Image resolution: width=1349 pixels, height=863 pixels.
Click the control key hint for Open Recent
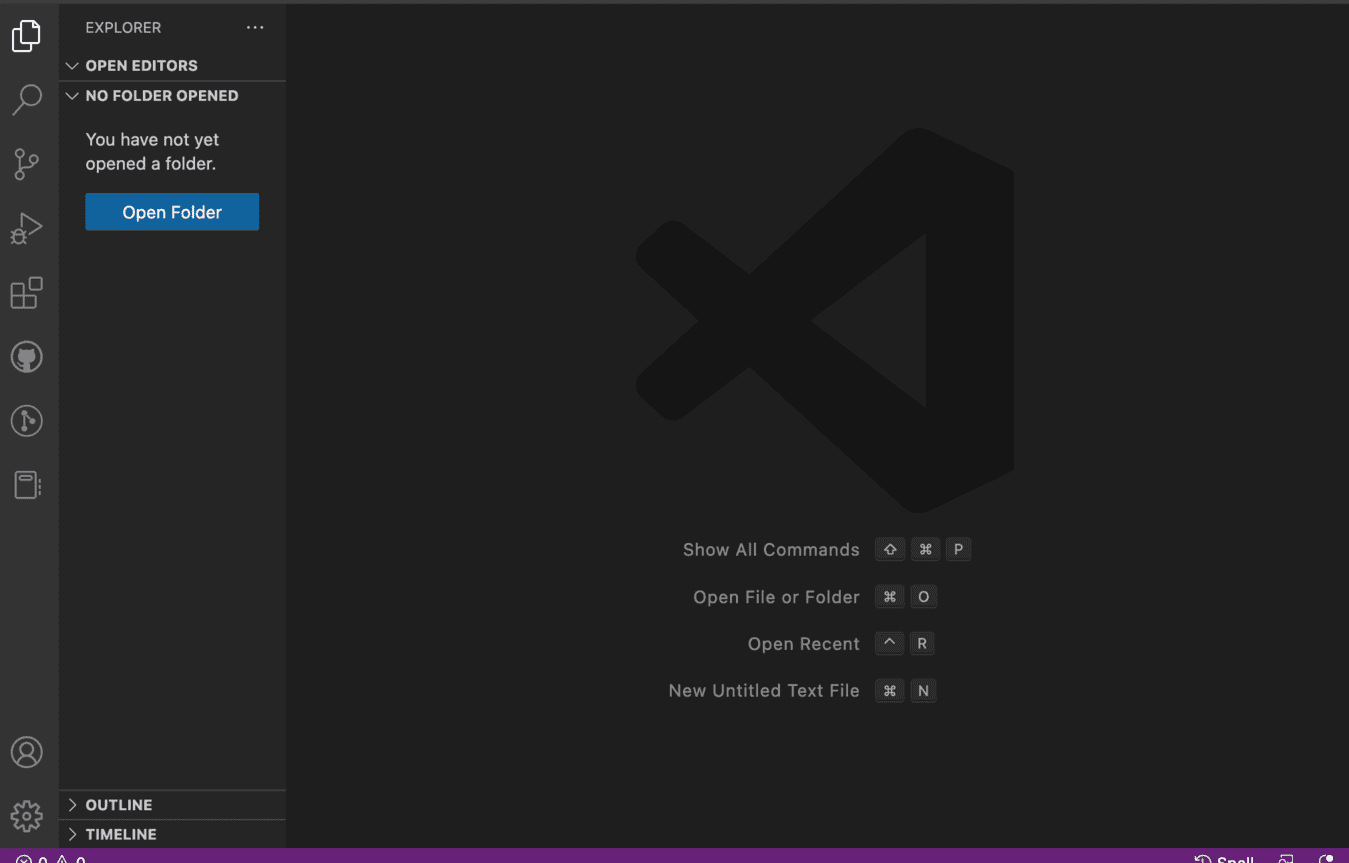[889, 644]
